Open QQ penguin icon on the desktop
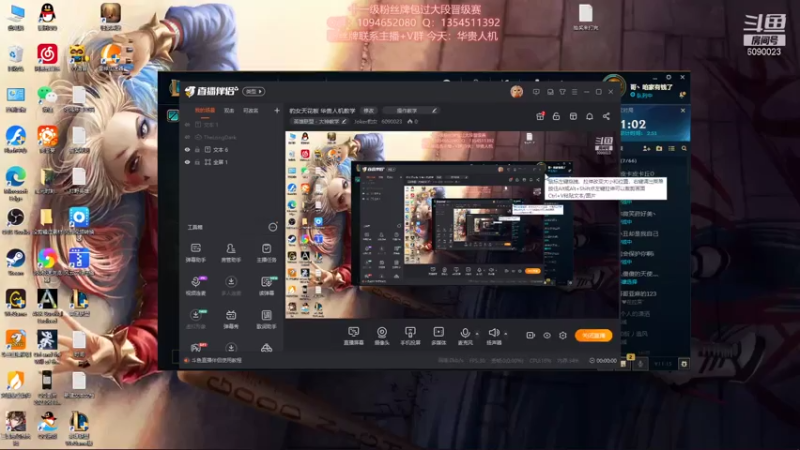This screenshot has height=450, width=800. (47, 16)
